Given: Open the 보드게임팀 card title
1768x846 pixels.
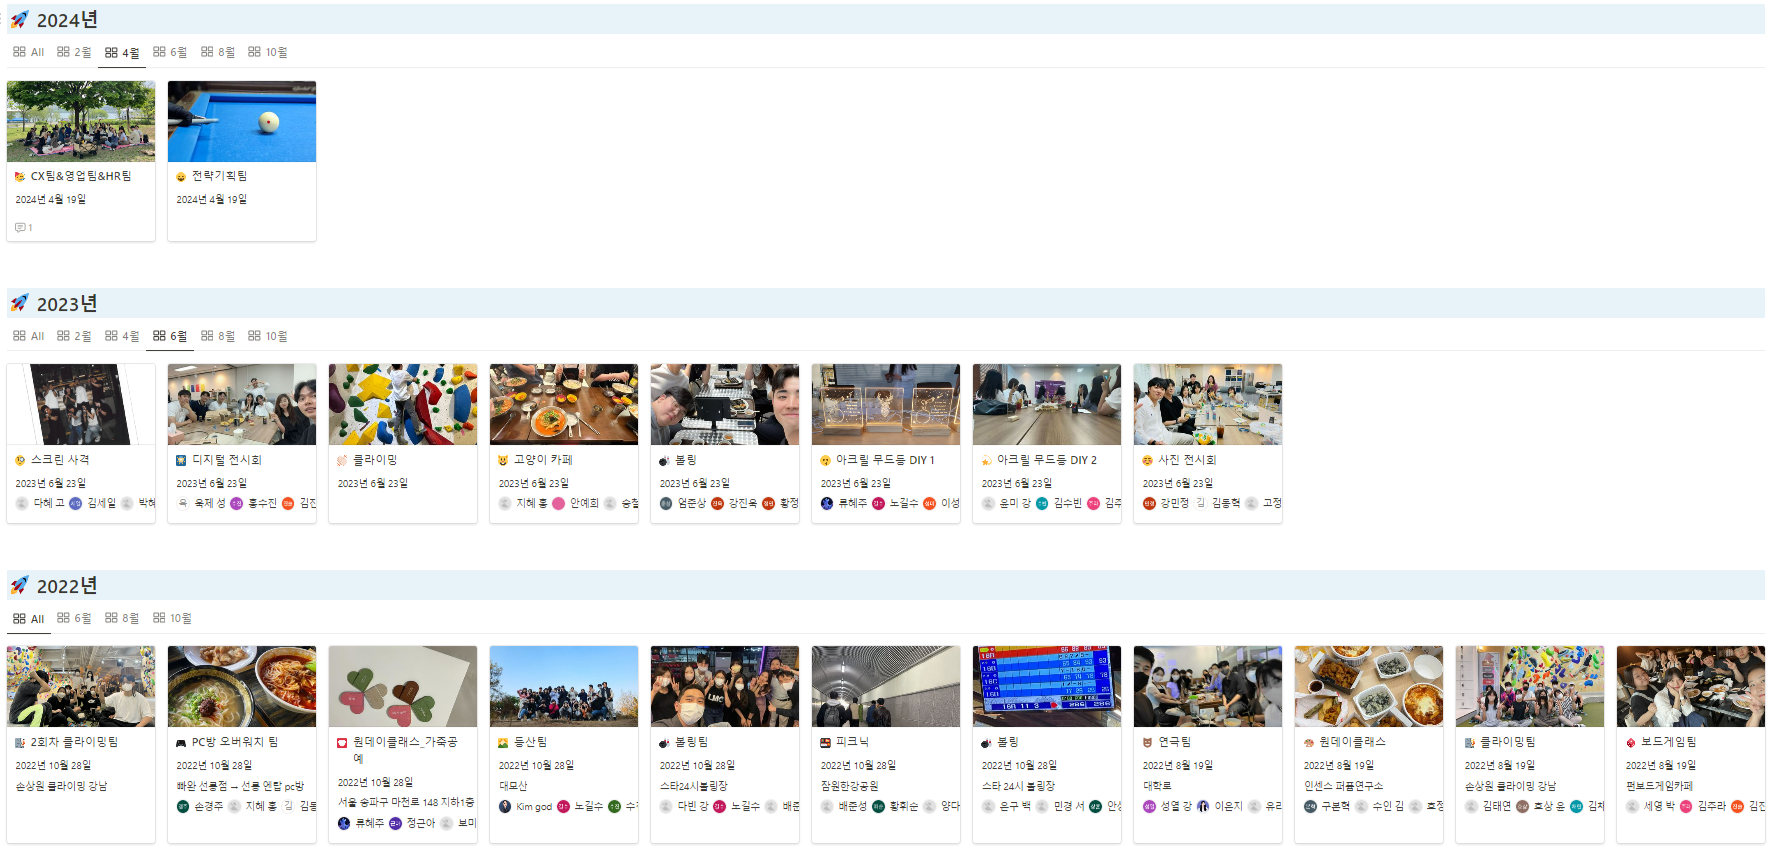Looking at the screenshot, I should coord(1668,742).
